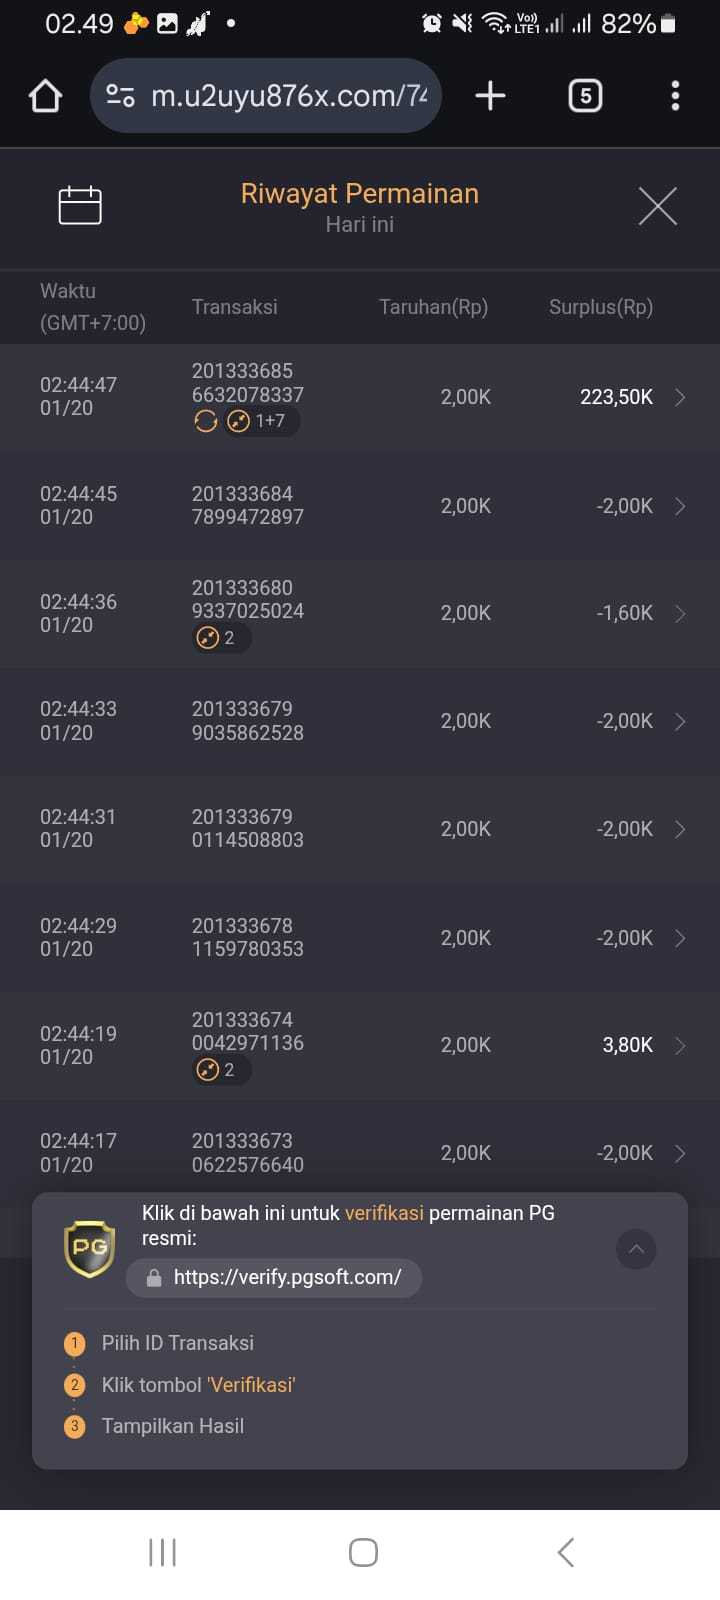The height and width of the screenshot is (1600, 720).
Task: Tap the browser home icon
Action: point(45,96)
